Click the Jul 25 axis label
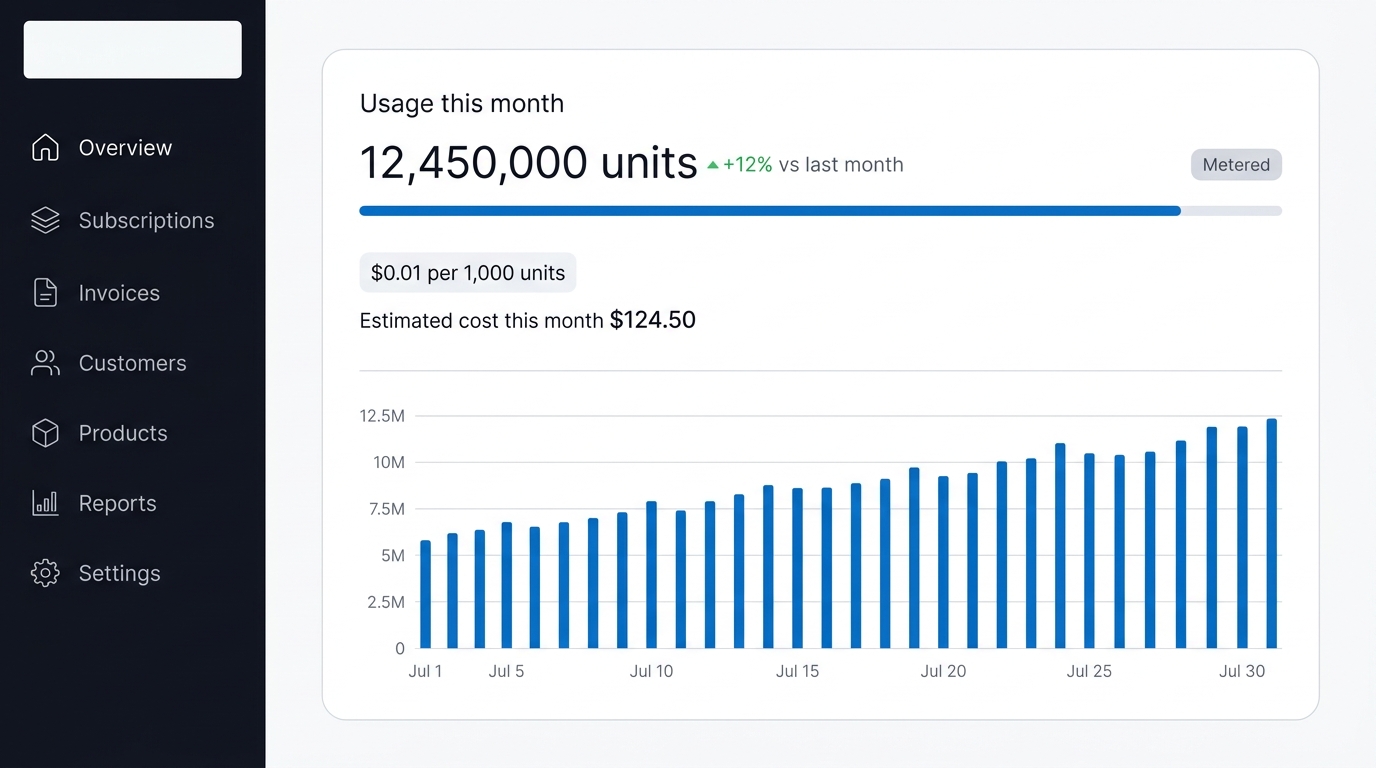The image size is (1376, 768). [1089, 672]
